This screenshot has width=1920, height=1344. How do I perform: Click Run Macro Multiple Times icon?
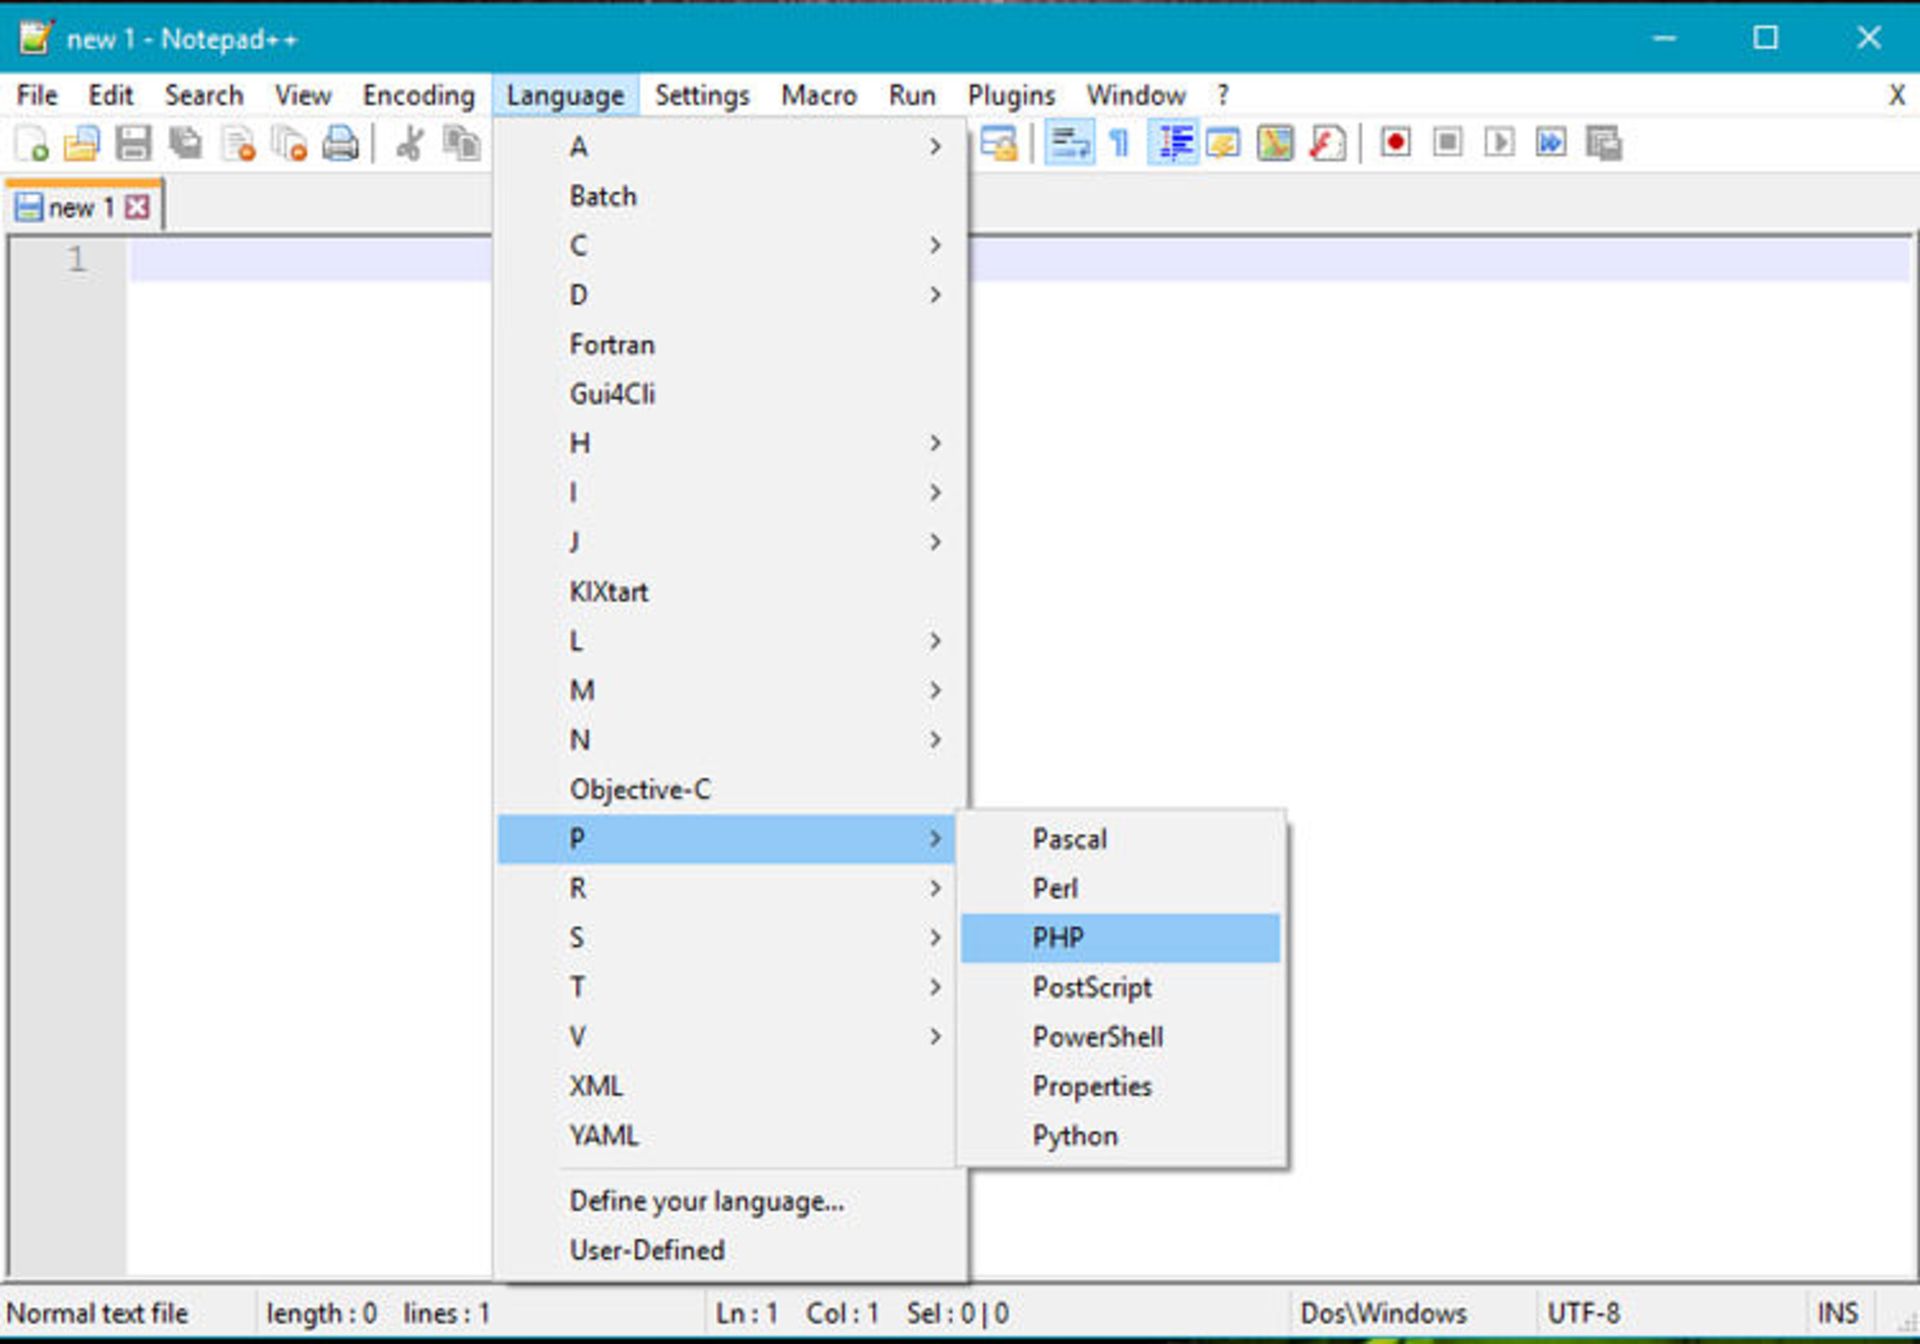[1551, 143]
